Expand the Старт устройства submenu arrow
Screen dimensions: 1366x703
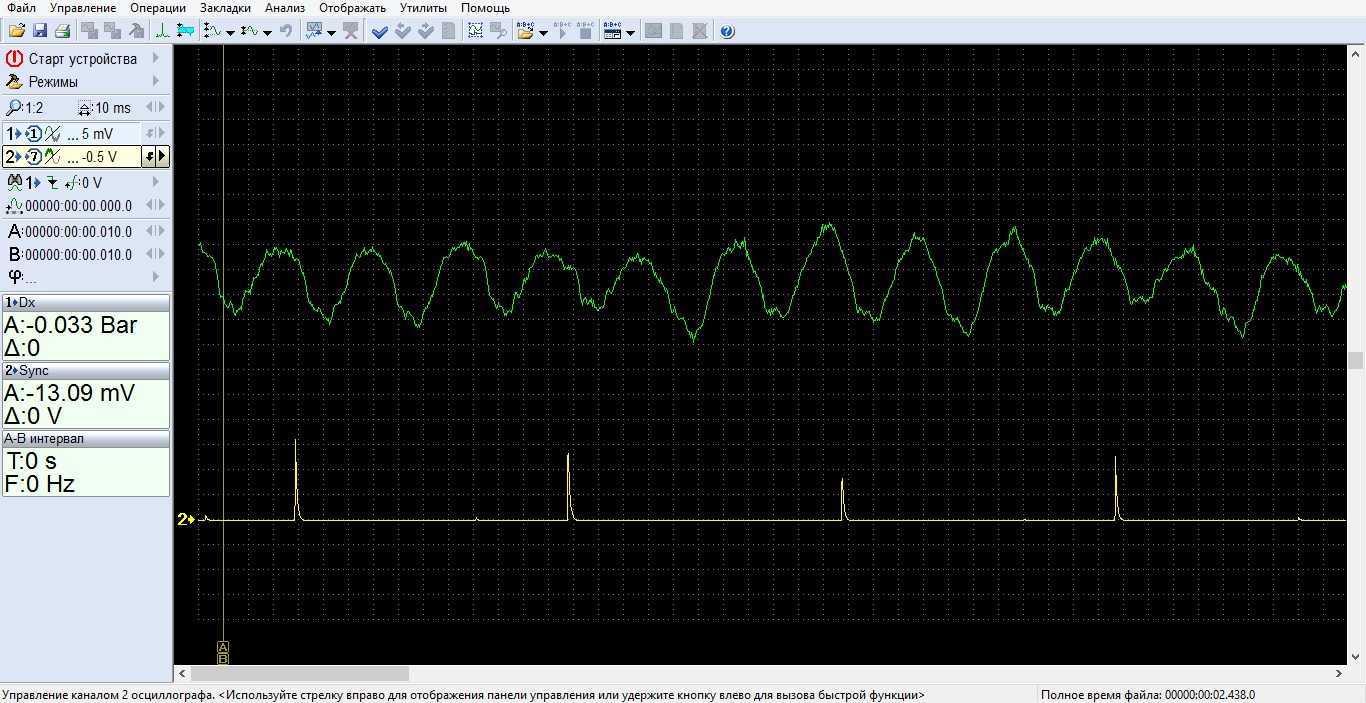(156, 59)
